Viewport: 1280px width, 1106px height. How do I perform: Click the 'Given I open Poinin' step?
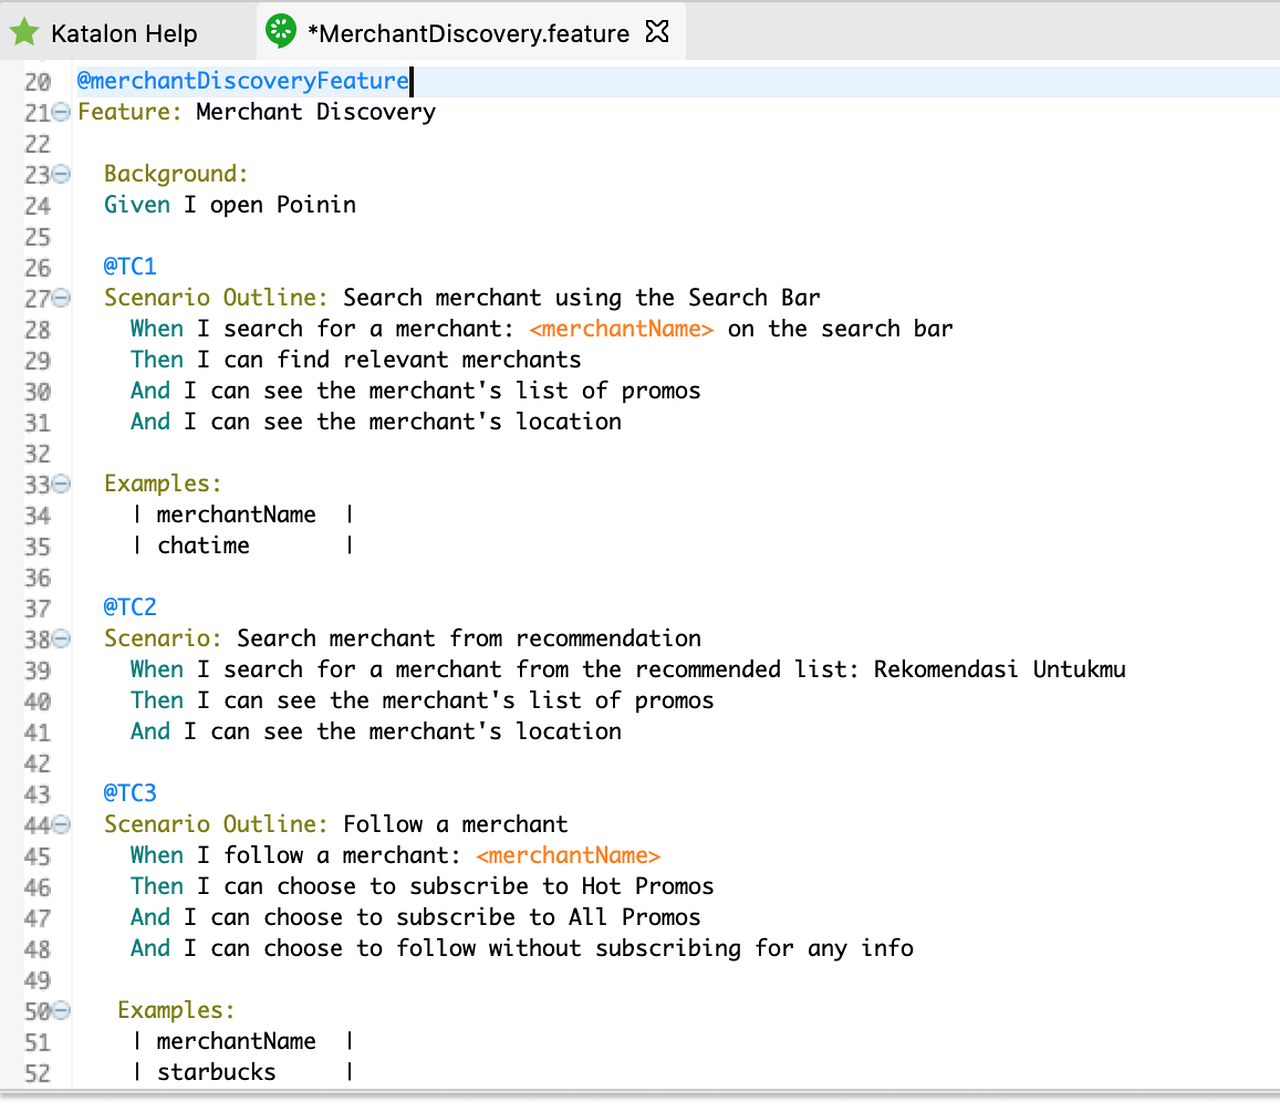point(230,205)
